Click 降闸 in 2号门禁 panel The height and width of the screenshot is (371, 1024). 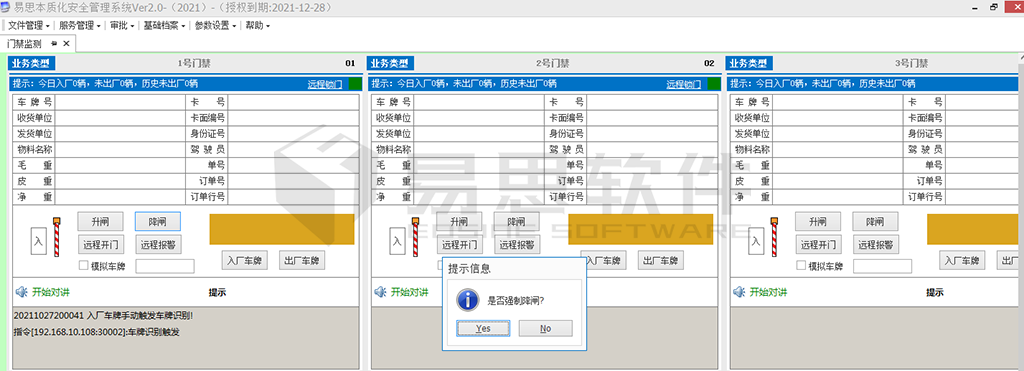coord(517,221)
